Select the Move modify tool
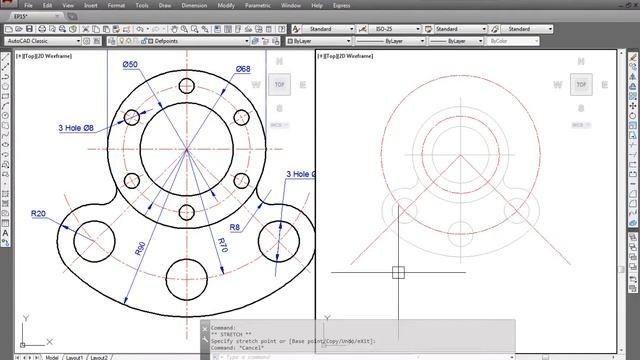This screenshot has width=640, height=360. coord(633,106)
